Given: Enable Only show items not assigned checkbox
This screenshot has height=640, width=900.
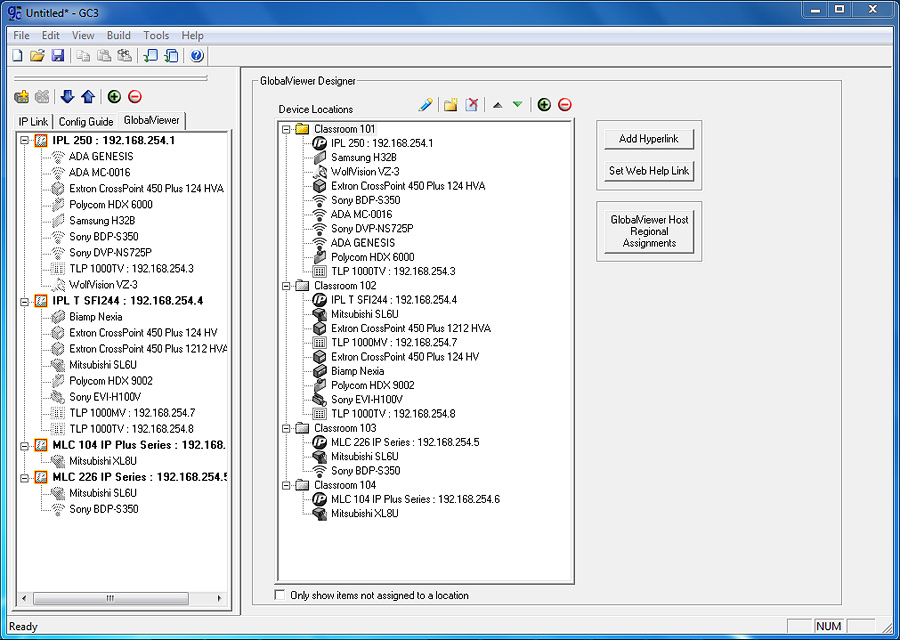Looking at the screenshot, I should pos(280,595).
